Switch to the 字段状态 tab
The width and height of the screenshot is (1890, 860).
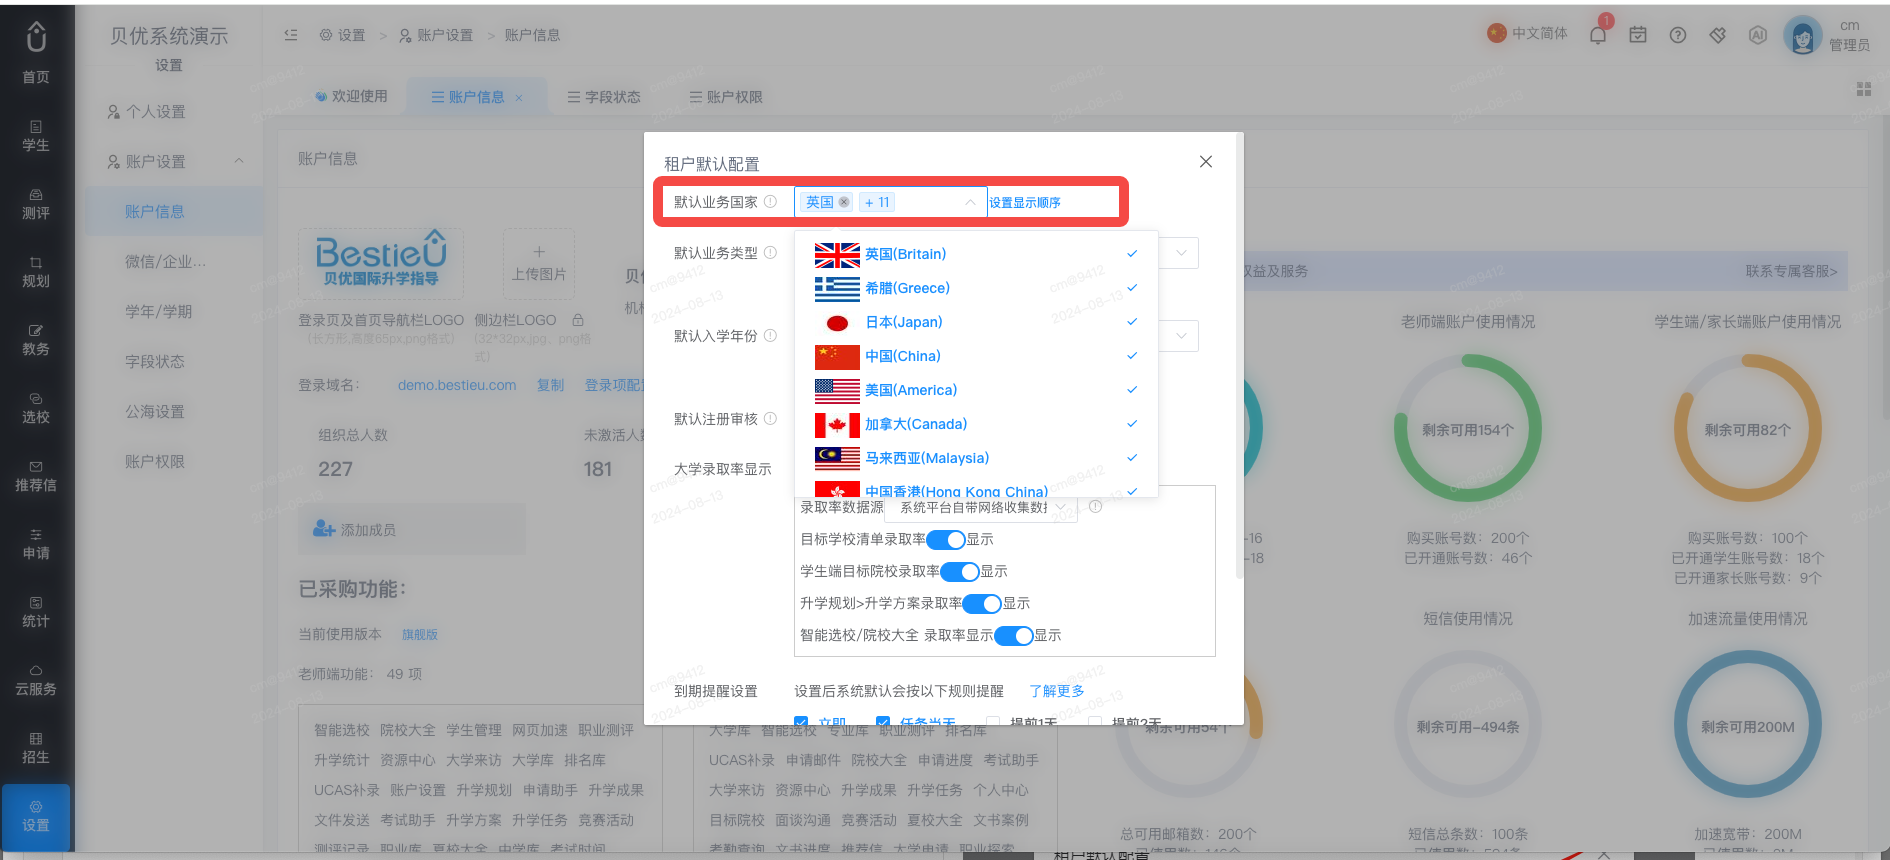click(x=604, y=97)
